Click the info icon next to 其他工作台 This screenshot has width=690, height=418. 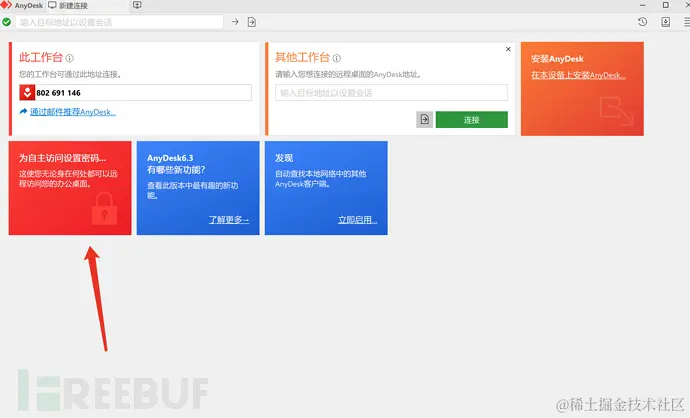point(337,58)
